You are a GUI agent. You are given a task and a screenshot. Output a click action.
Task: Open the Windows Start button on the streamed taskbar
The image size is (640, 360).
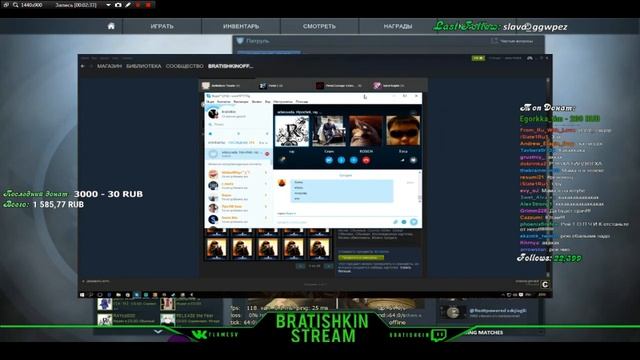(x=82, y=294)
